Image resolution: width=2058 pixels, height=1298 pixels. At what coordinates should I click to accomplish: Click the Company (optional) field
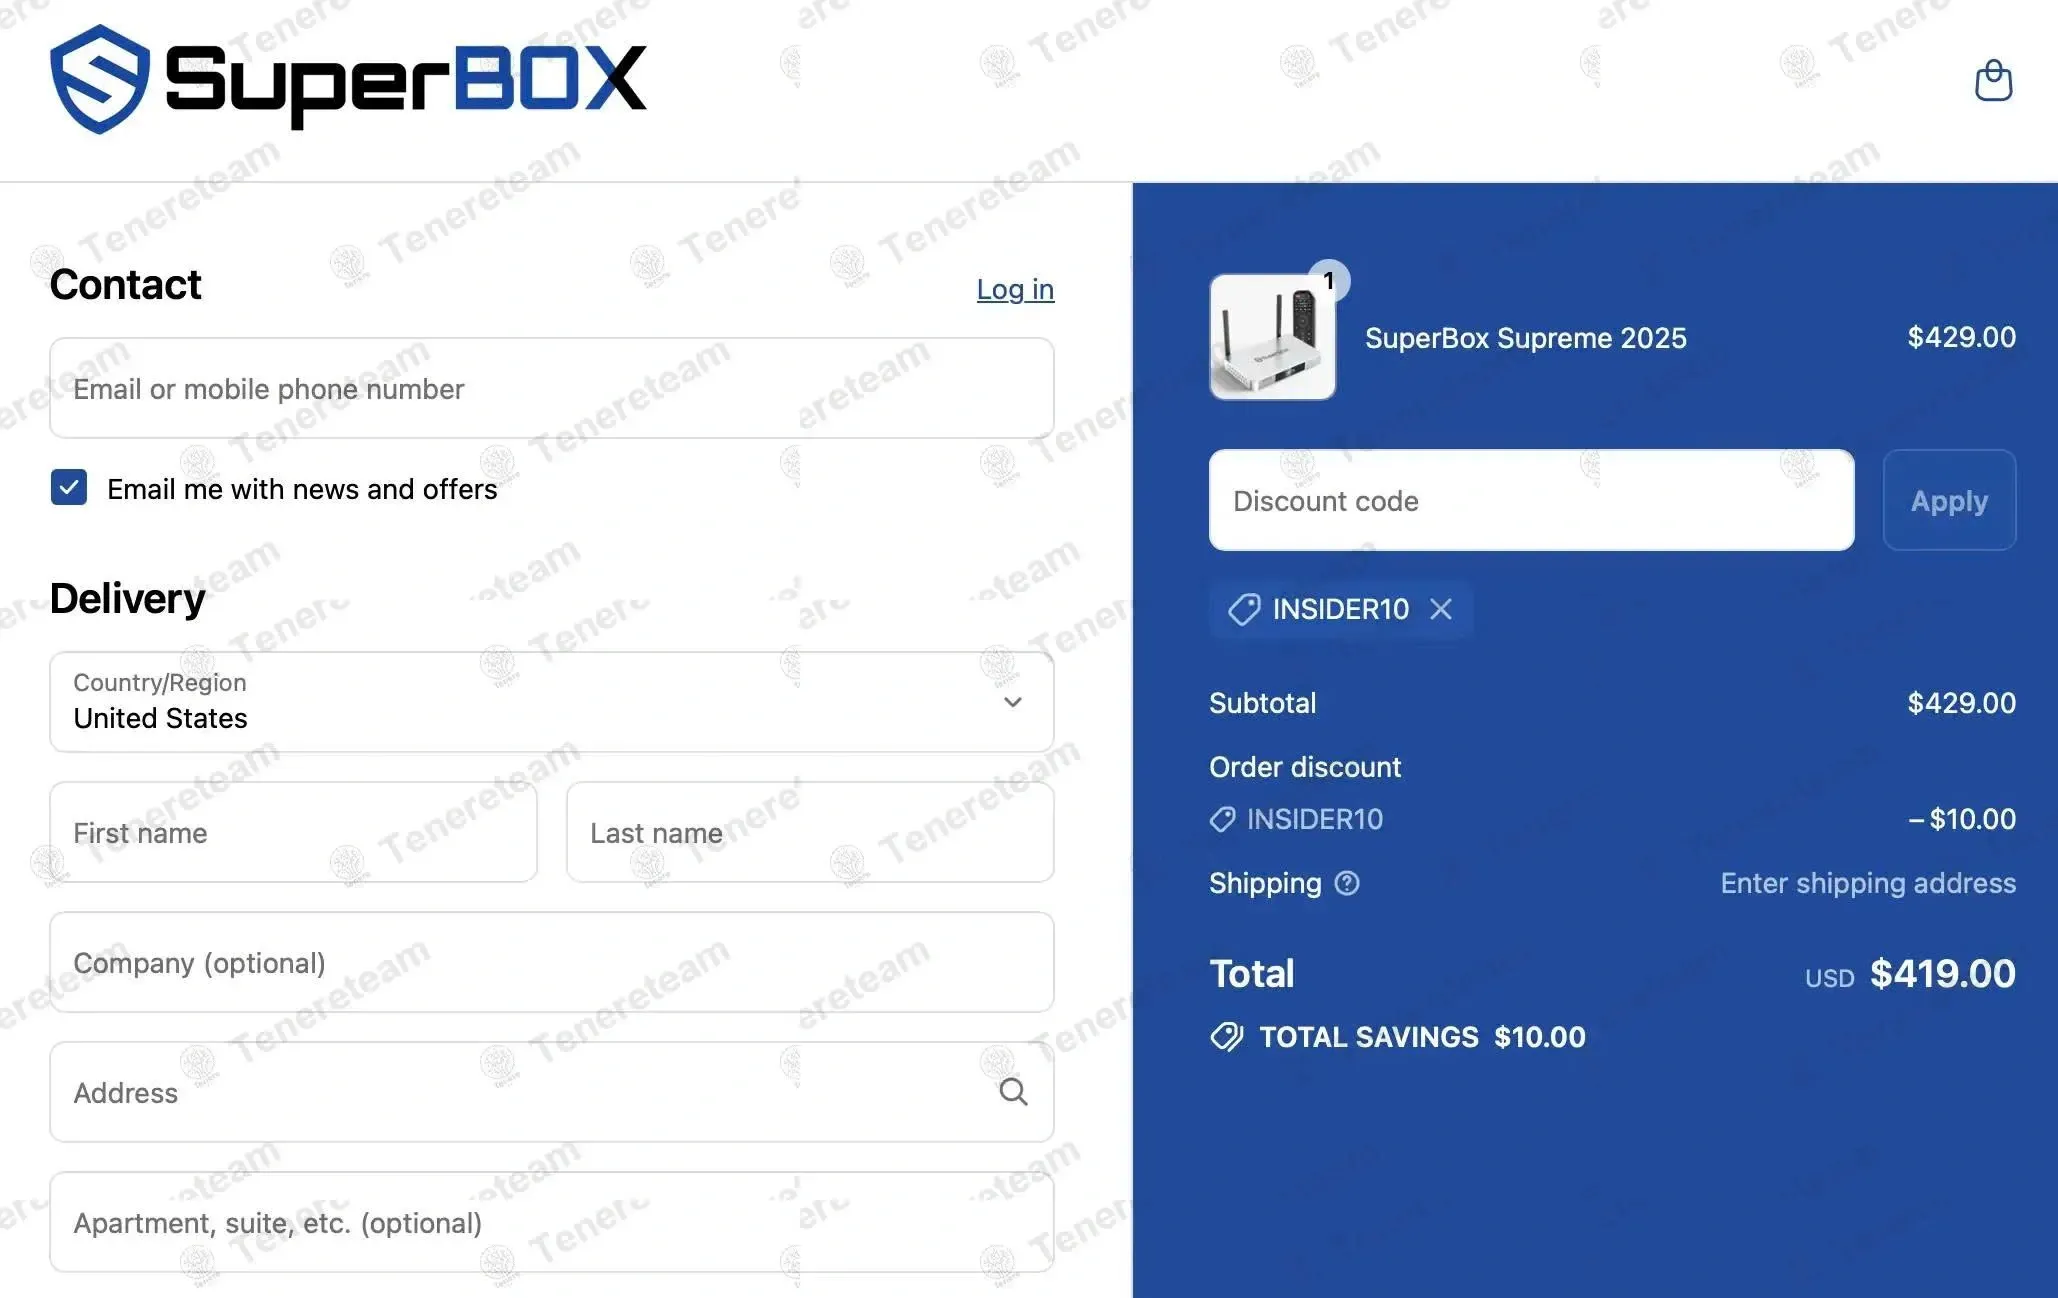click(551, 962)
